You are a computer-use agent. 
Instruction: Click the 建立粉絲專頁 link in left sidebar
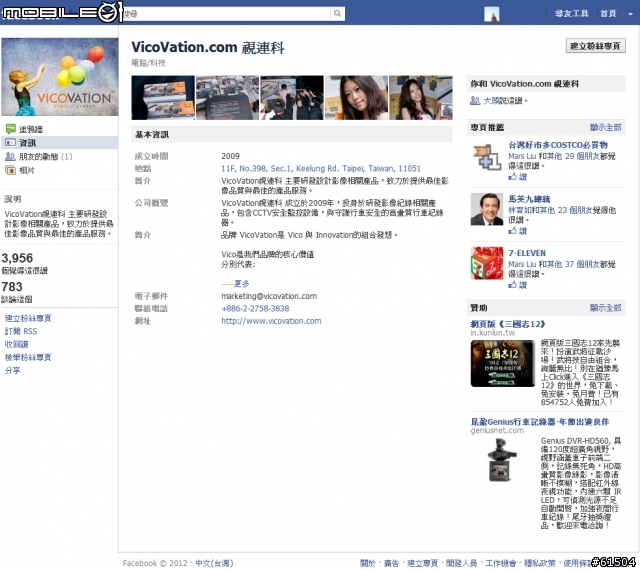pos(28,318)
